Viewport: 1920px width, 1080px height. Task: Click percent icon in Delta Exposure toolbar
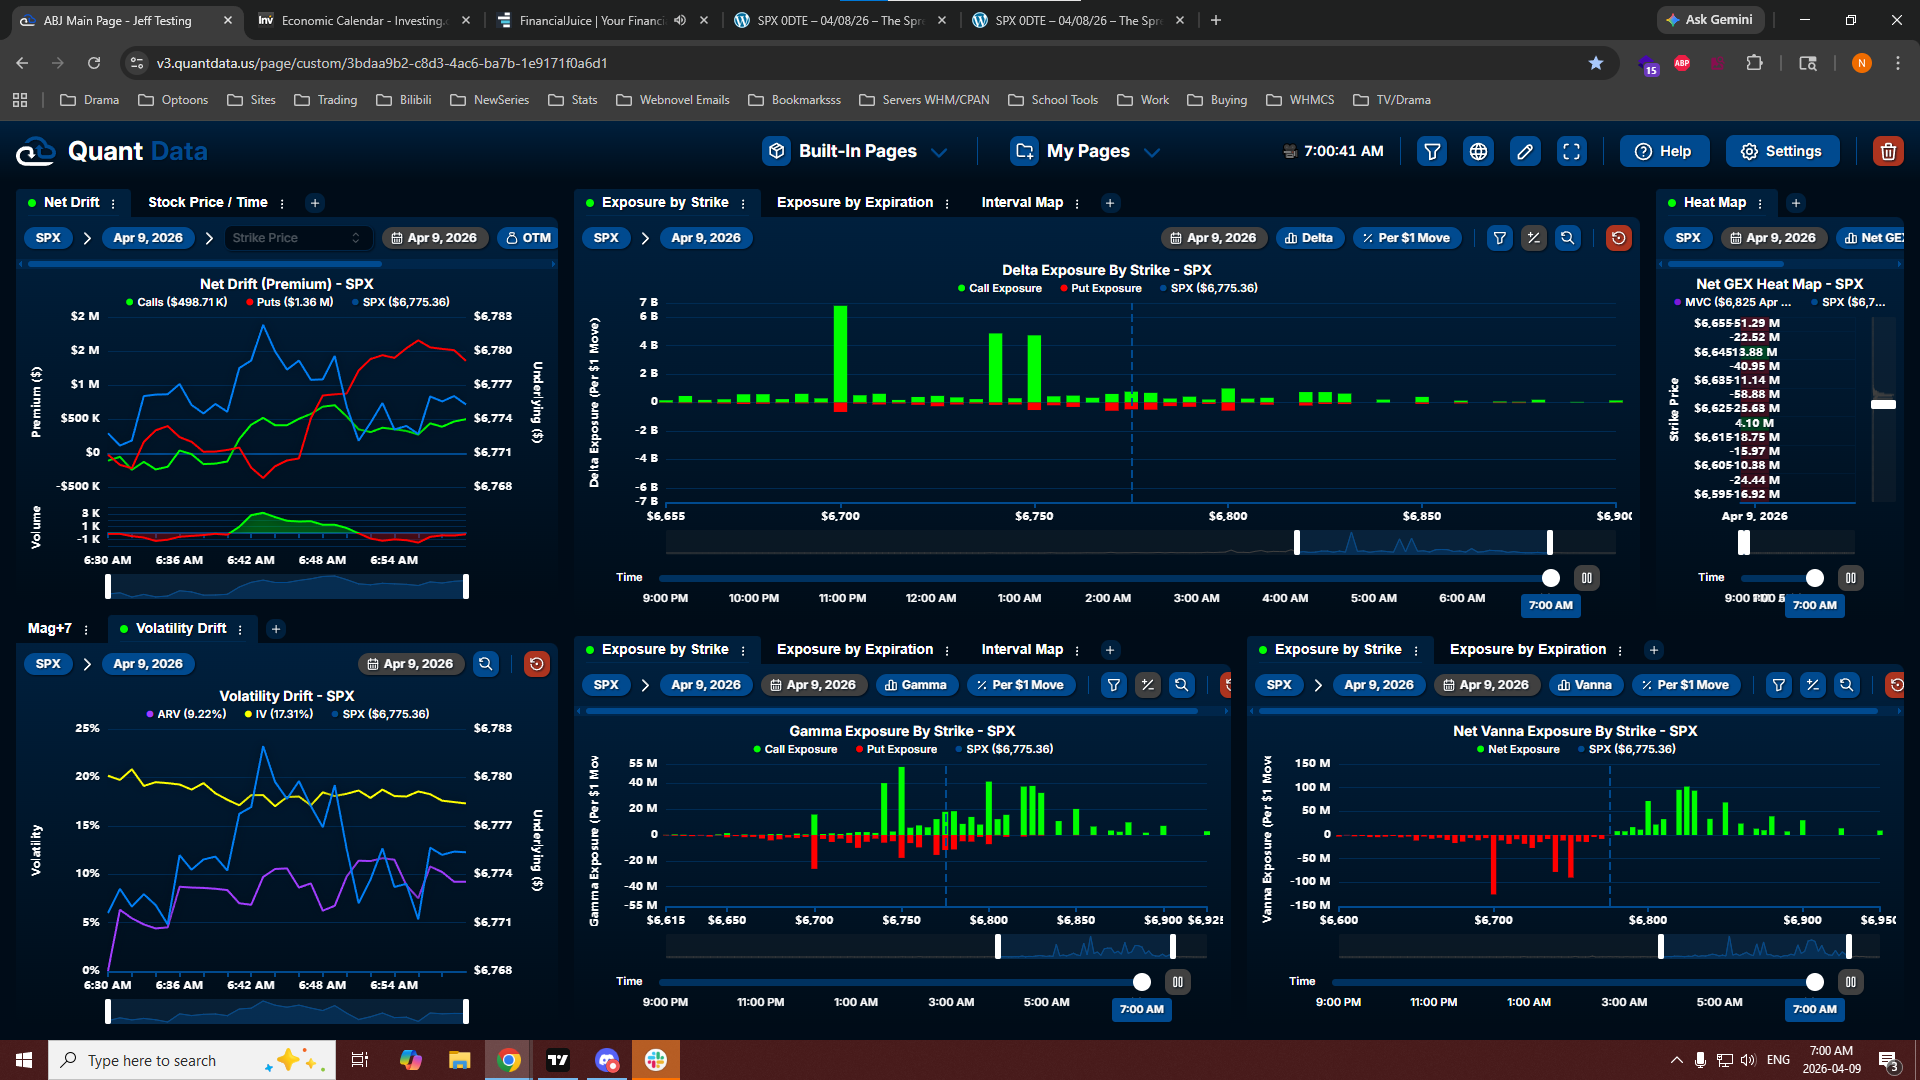click(1534, 238)
